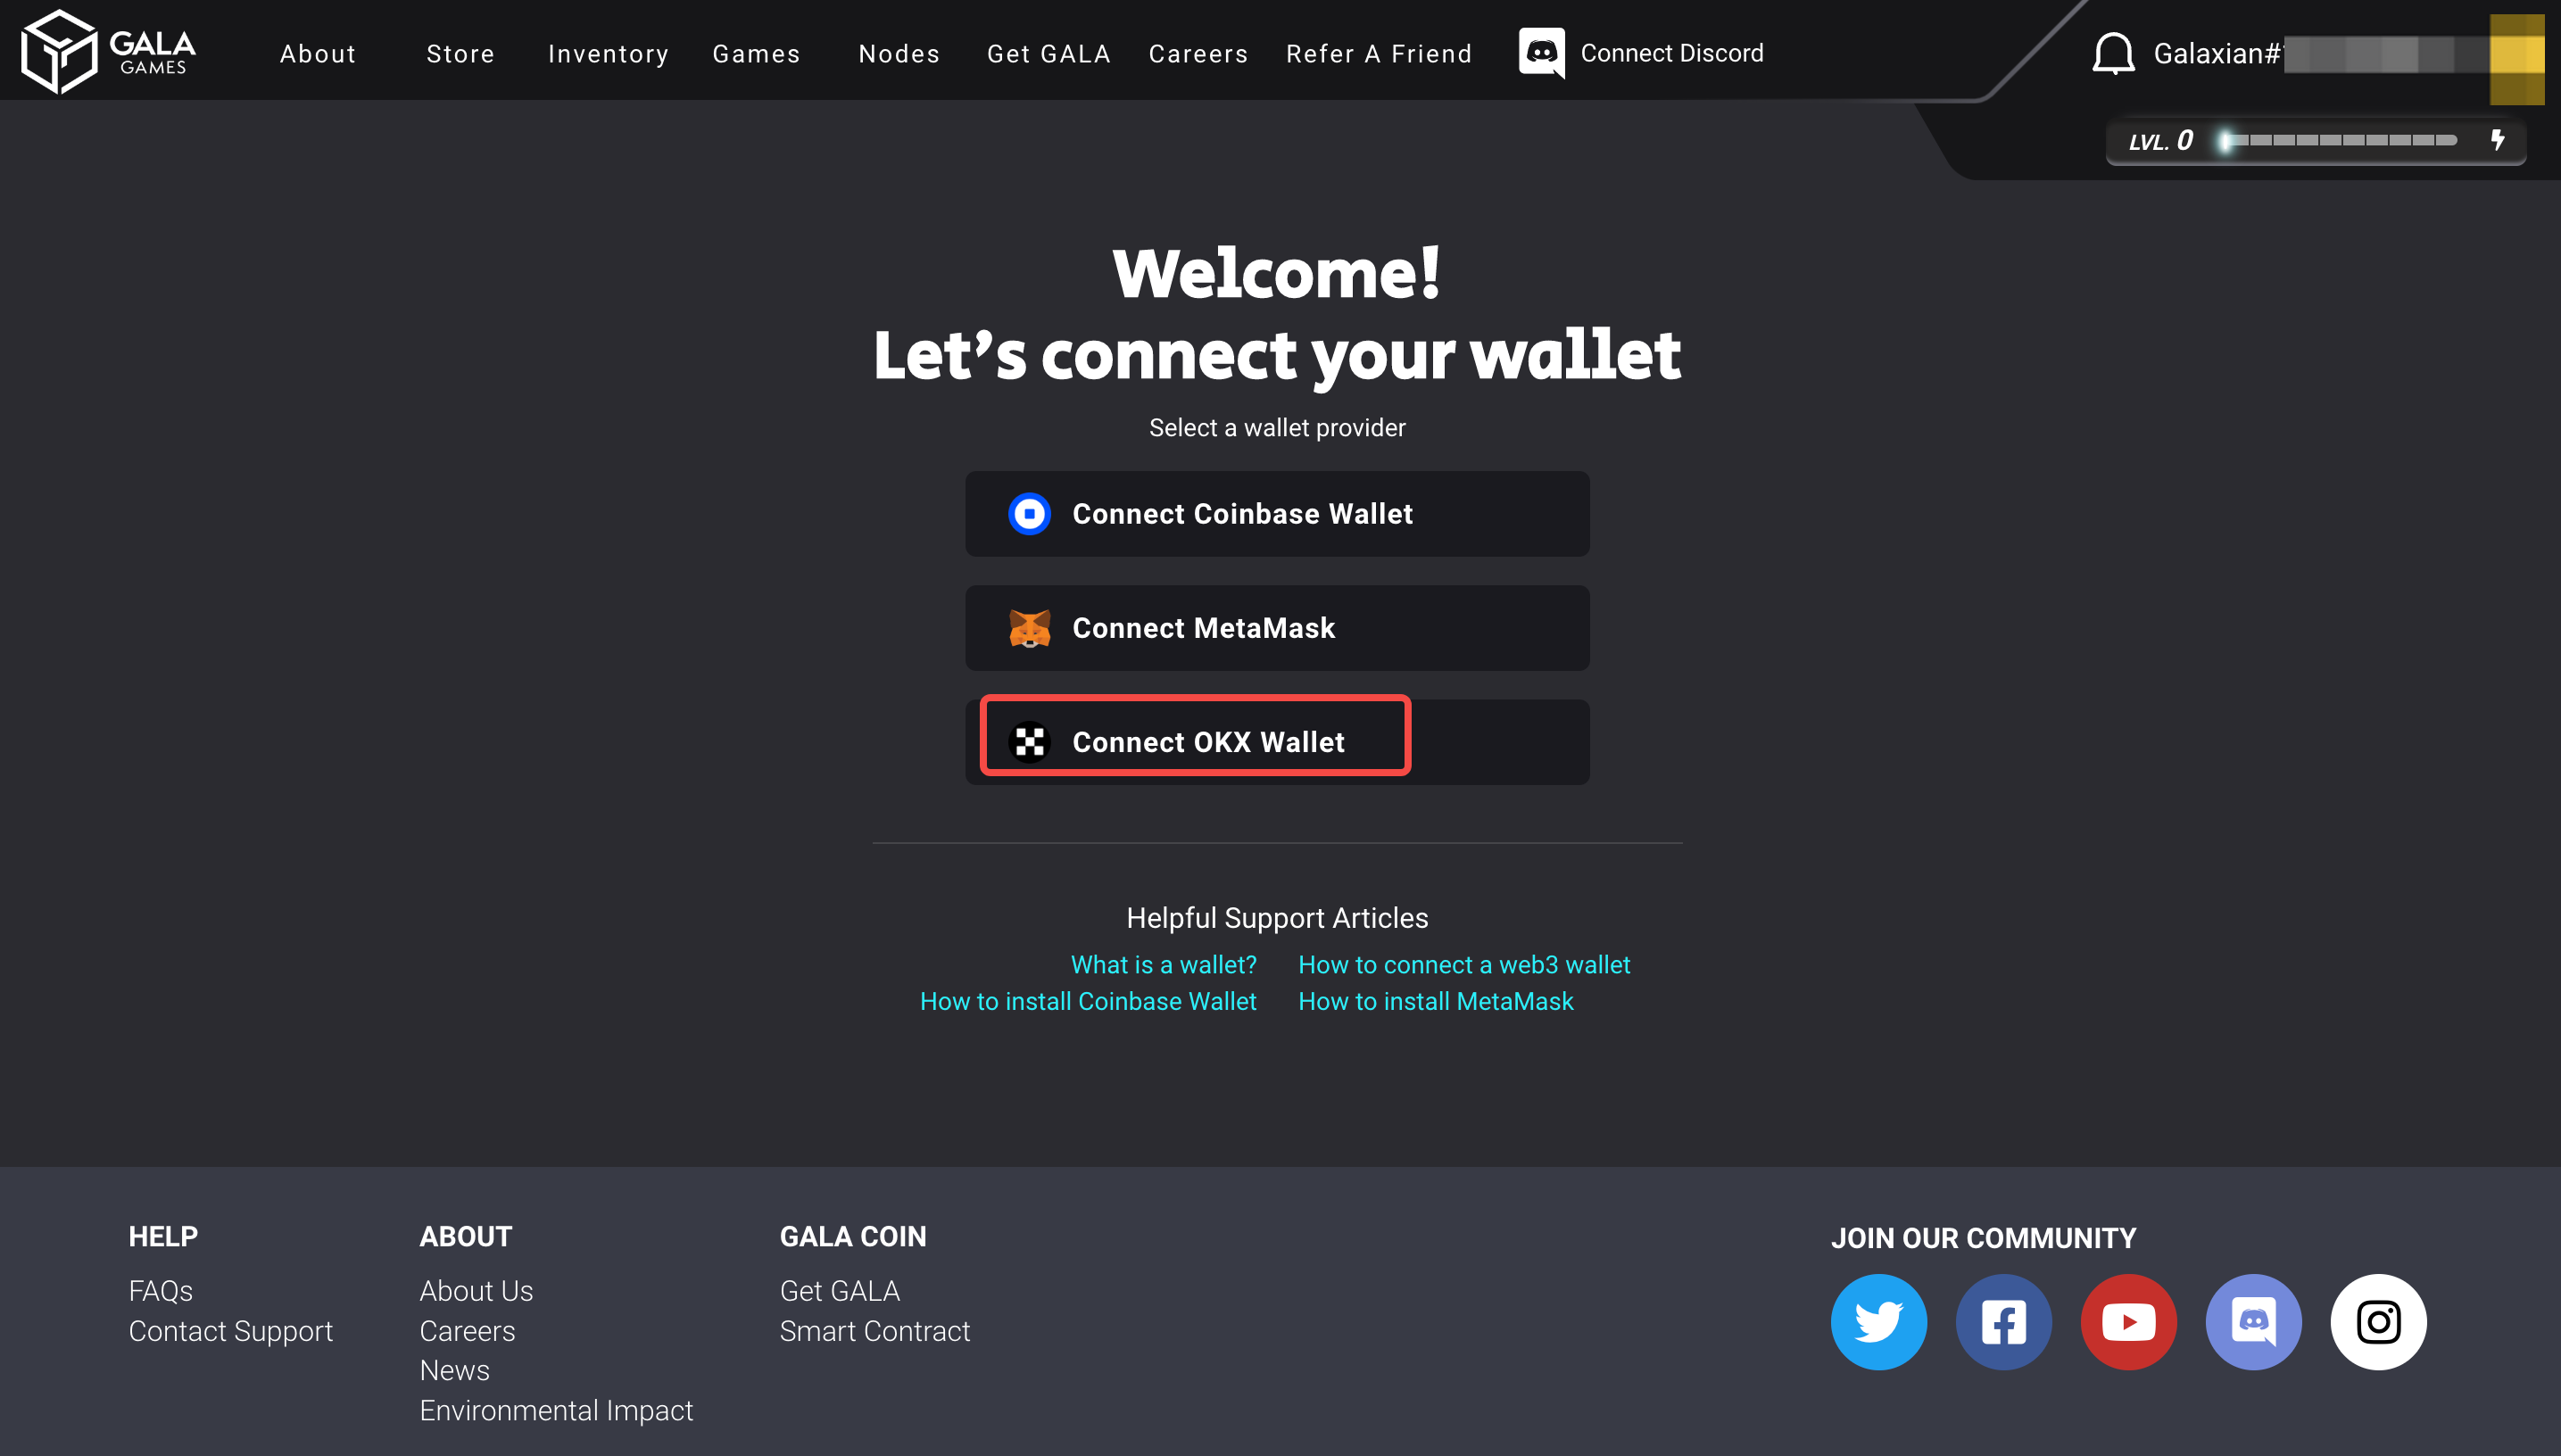Click the Discord connection icon
The image size is (2561, 1456).
[1543, 53]
